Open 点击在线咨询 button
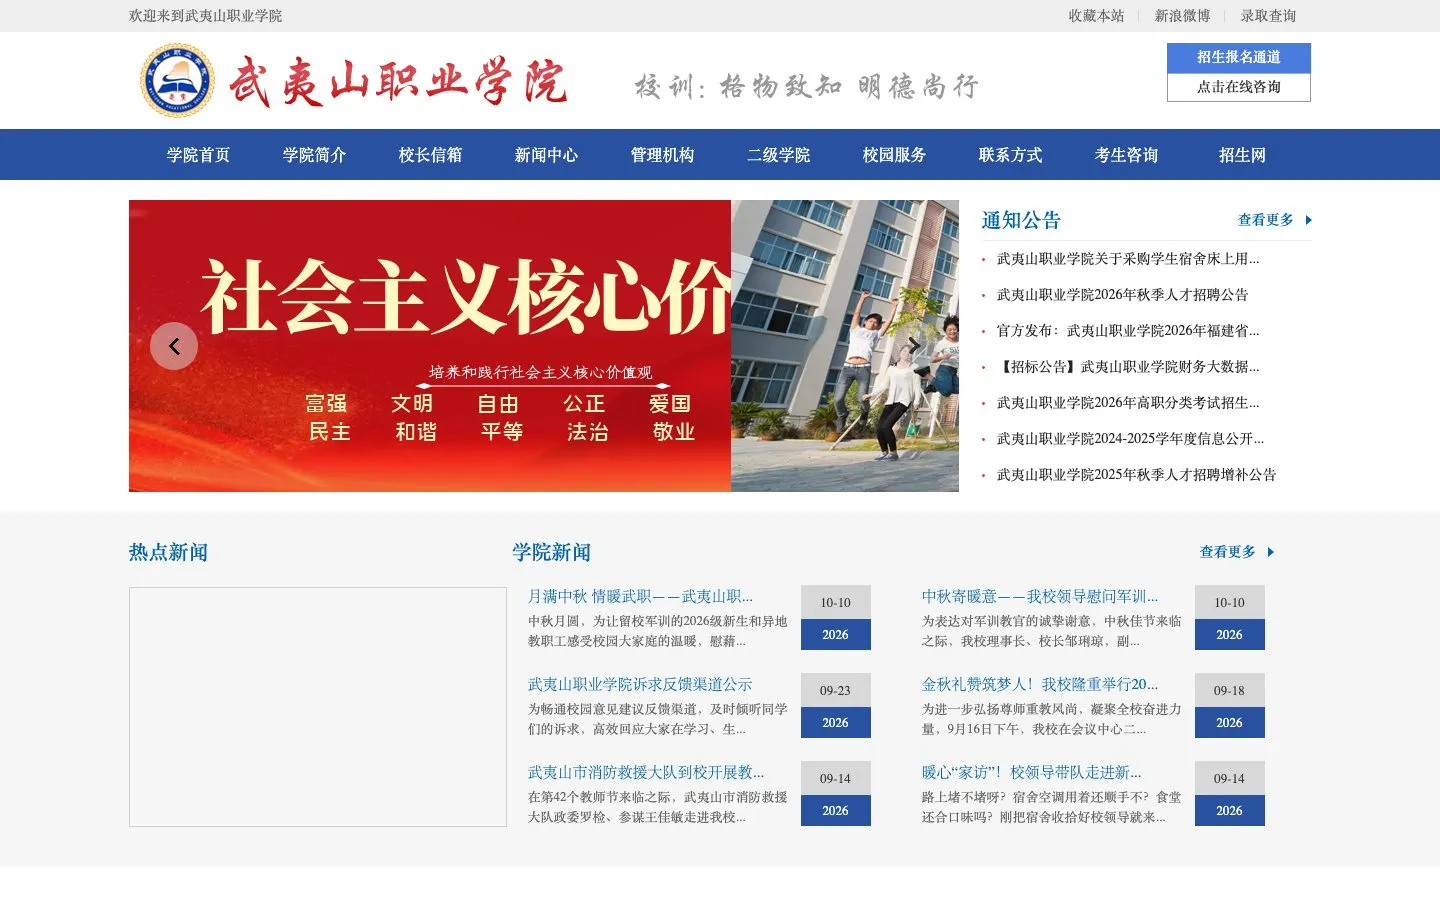1440x900 pixels. [x=1239, y=87]
